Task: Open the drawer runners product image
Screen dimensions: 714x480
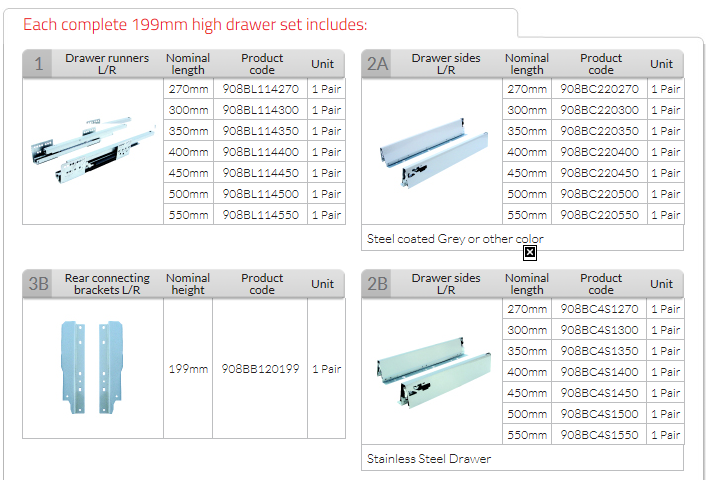Action: 93,142
